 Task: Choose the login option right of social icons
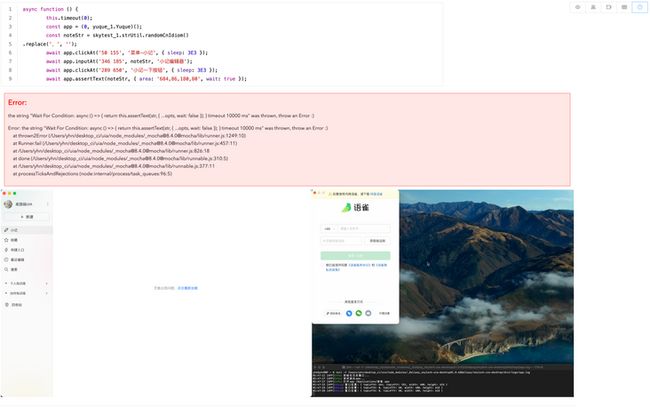click(384, 314)
